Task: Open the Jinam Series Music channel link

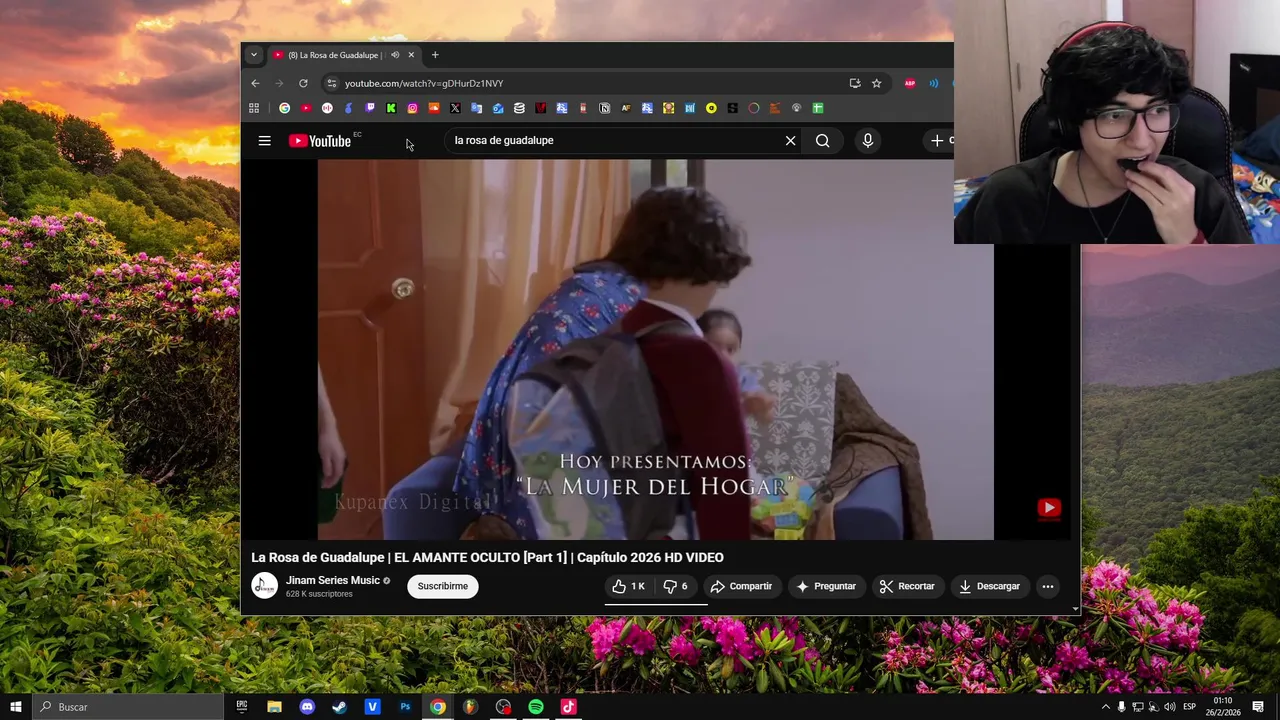Action: pos(333,580)
